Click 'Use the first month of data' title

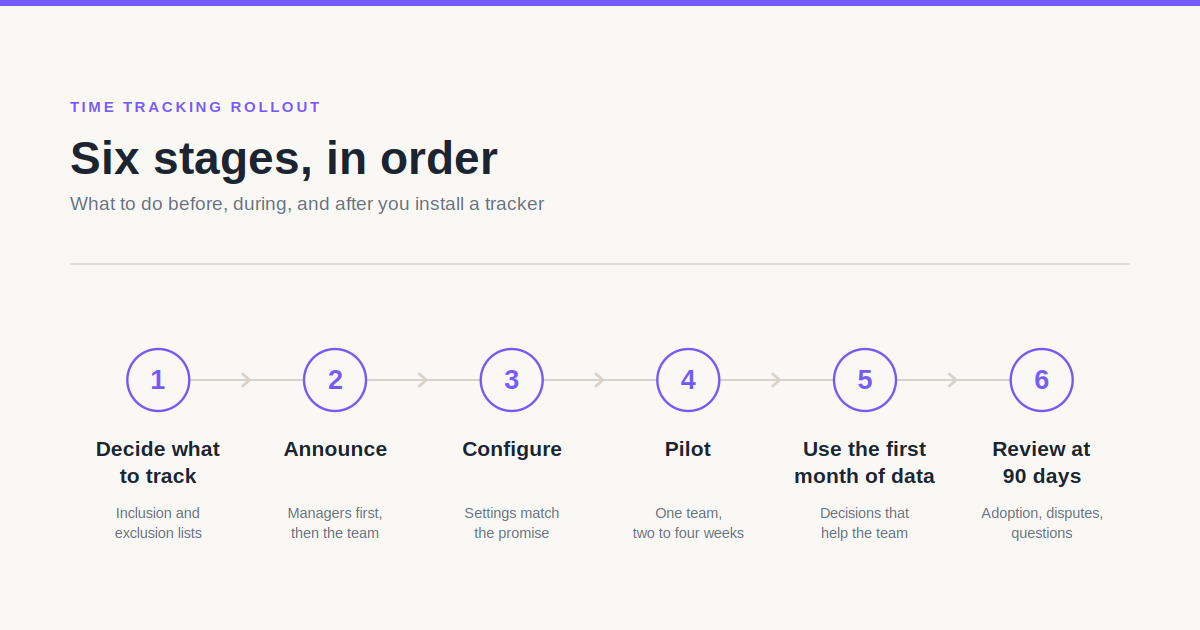tap(865, 462)
